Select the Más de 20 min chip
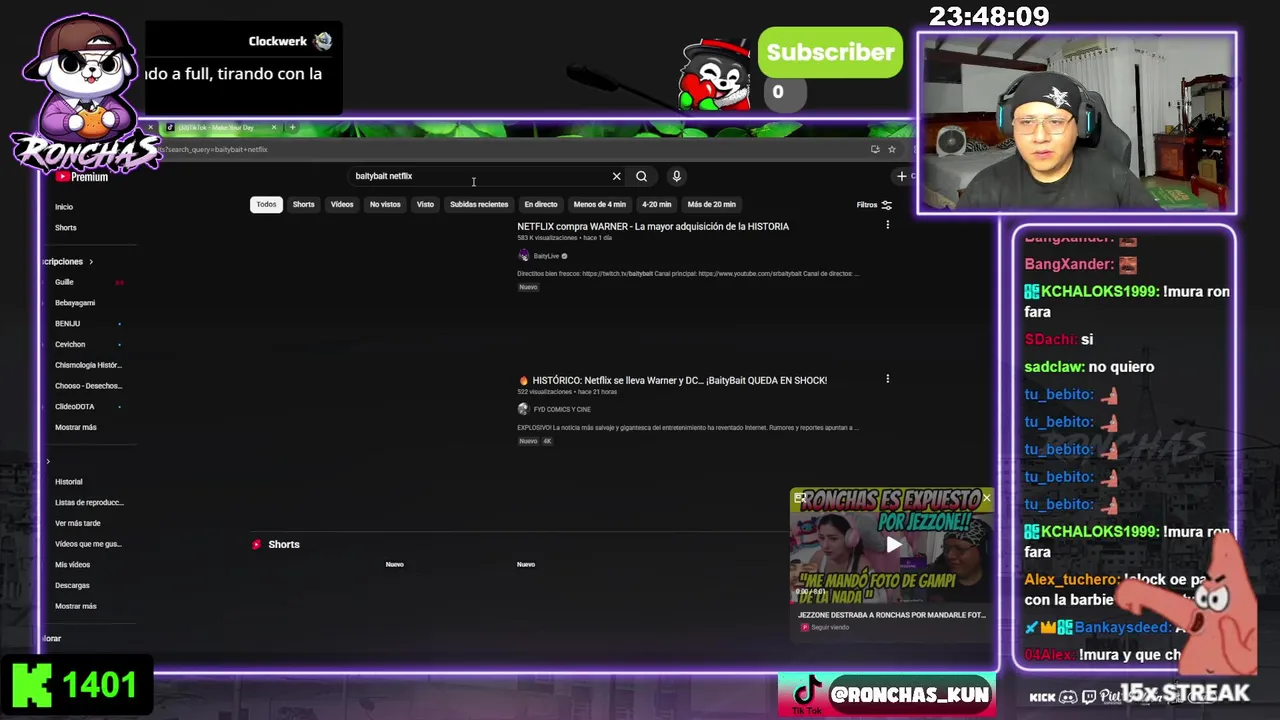This screenshot has width=1280, height=720. [712, 204]
